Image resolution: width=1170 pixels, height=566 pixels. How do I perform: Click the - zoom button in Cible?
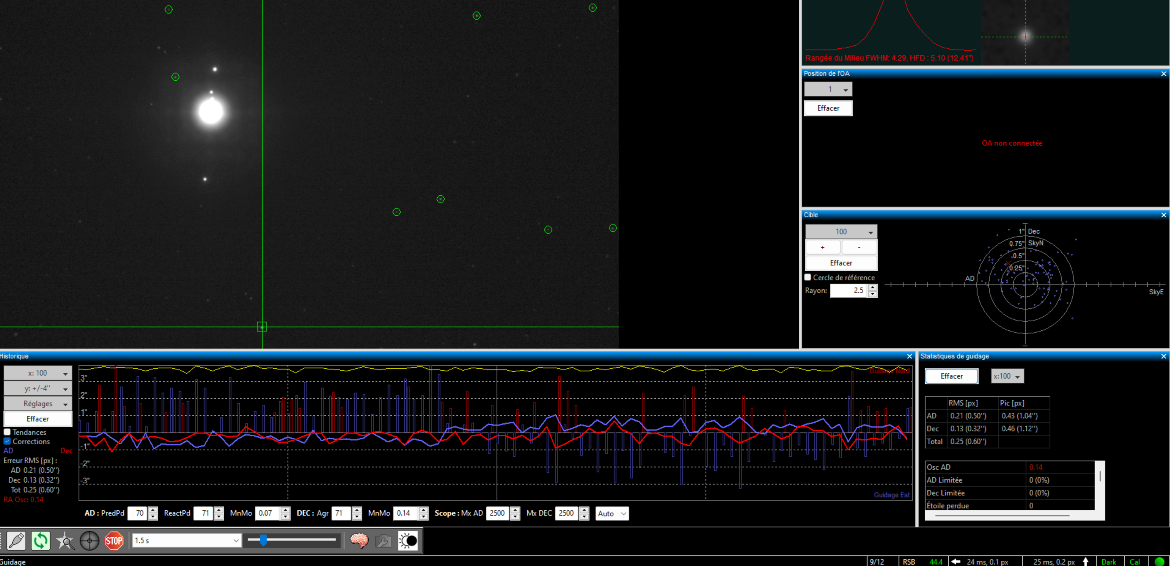click(860, 248)
